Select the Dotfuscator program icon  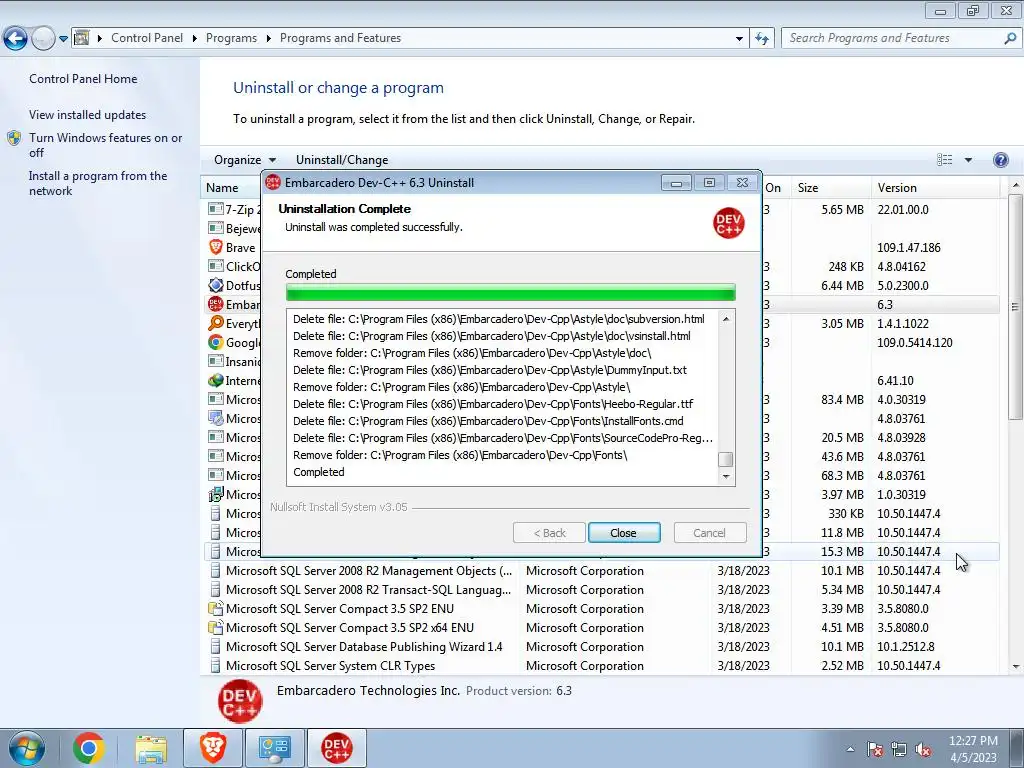216,285
